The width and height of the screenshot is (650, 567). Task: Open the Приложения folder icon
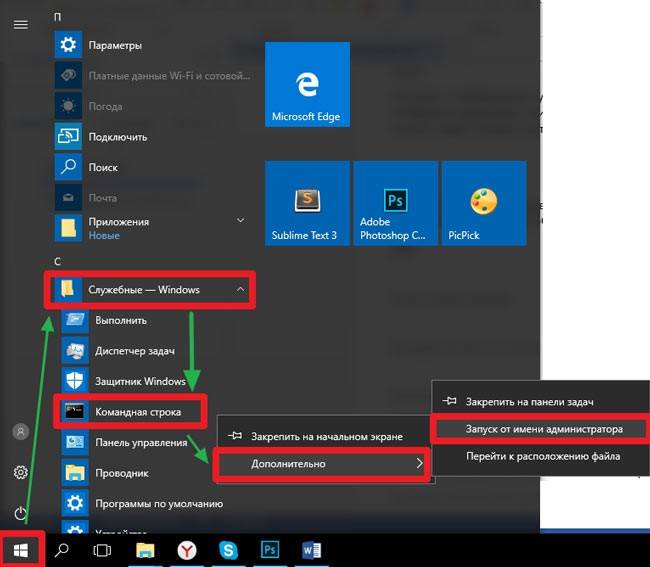68,228
